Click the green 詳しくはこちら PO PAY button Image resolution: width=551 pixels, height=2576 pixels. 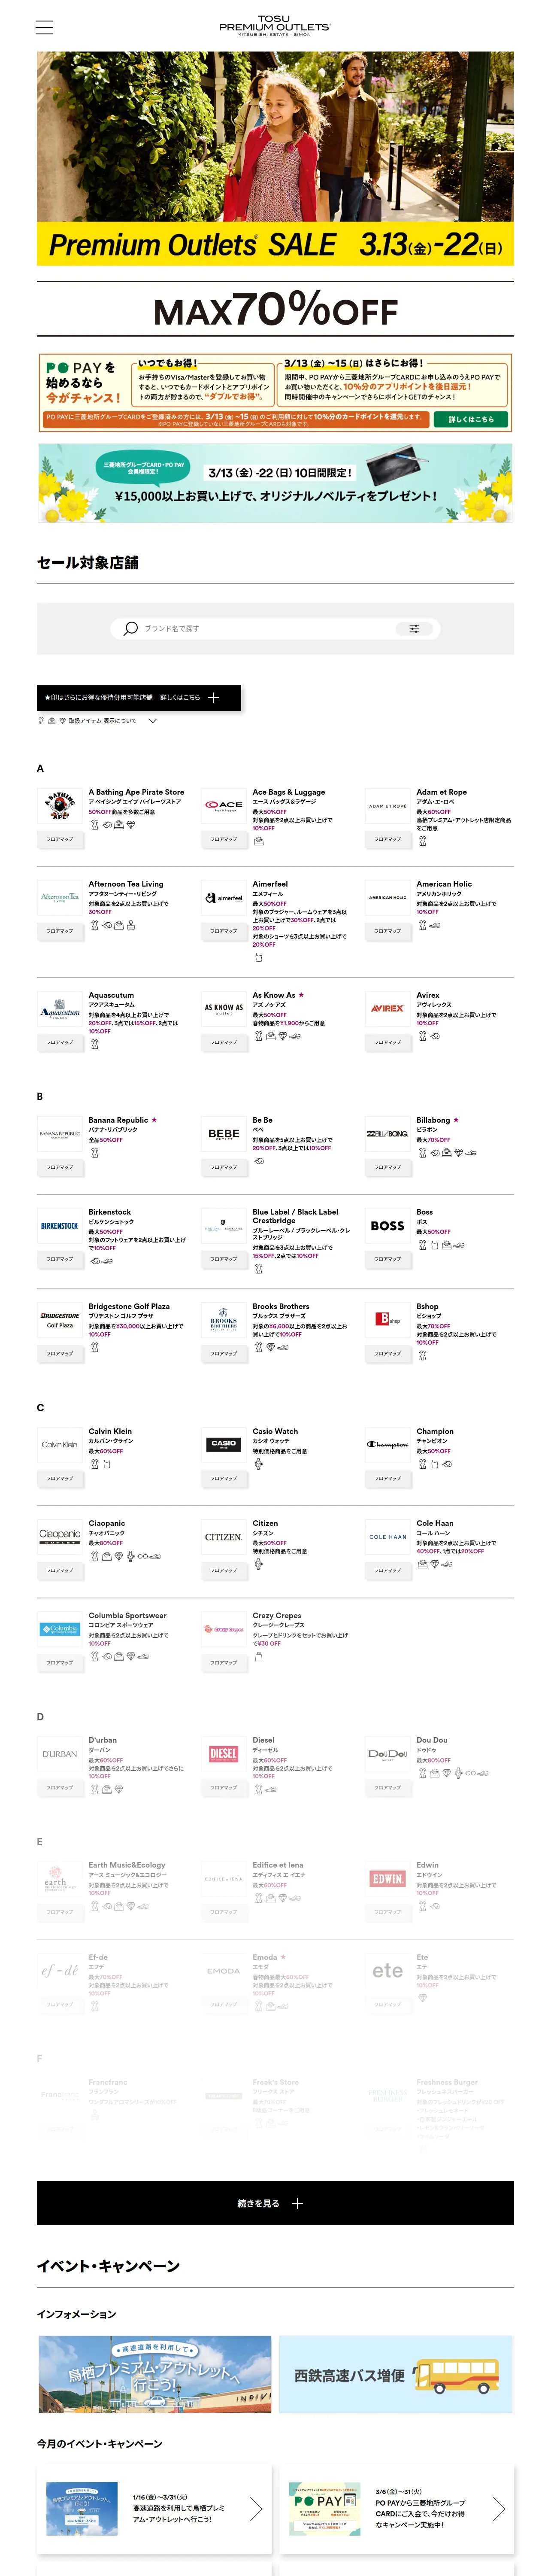[470, 419]
